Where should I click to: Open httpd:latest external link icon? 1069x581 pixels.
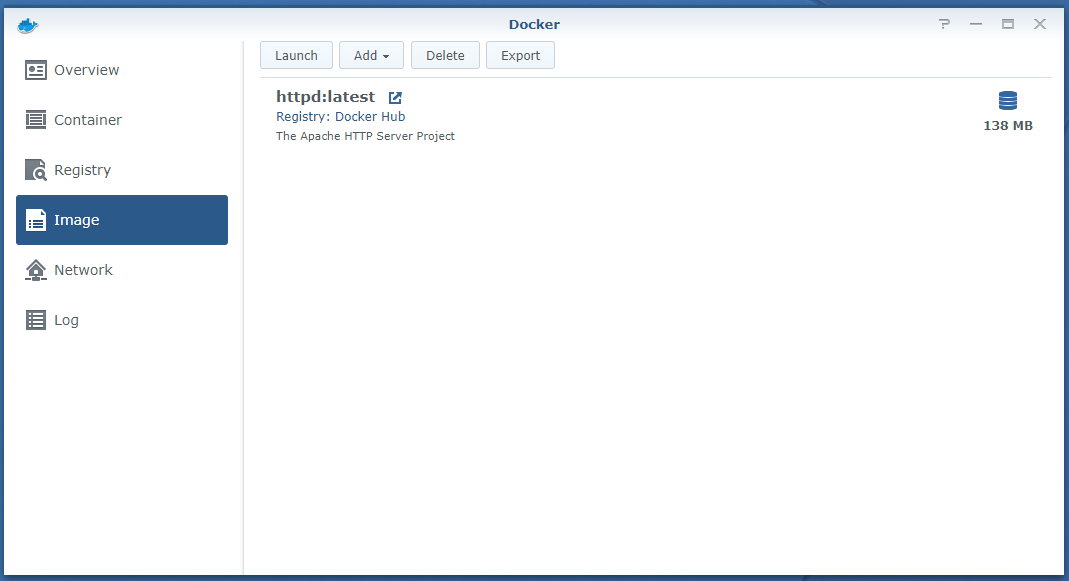395,98
